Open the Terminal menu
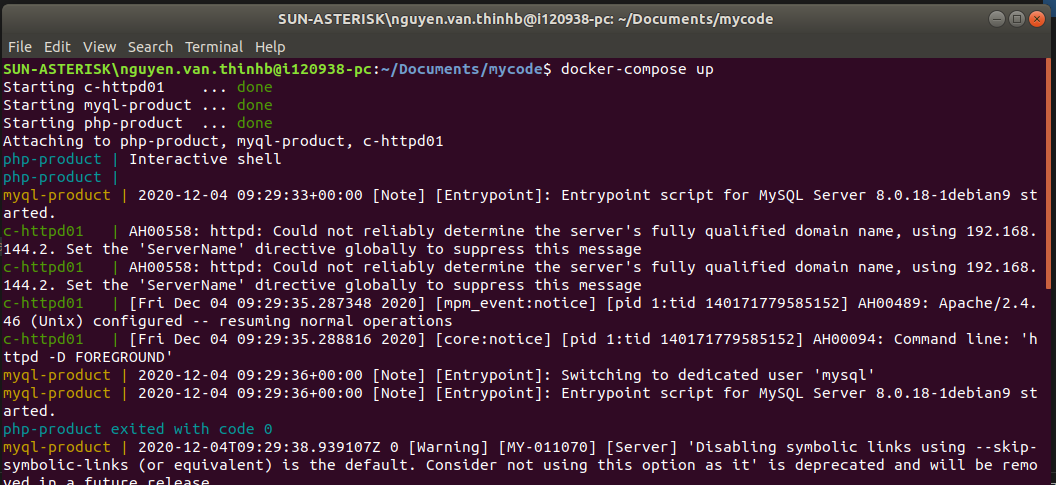1056x485 pixels. point(214,47)
